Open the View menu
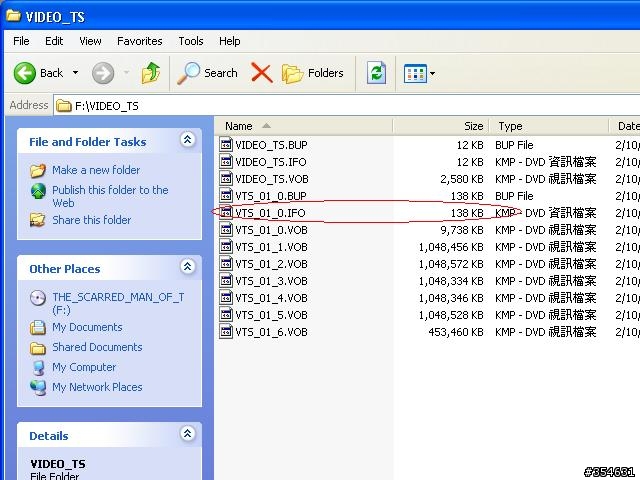The width and height of the screenshot is (640, 480). pyautogui.click(x=90, y=41)
